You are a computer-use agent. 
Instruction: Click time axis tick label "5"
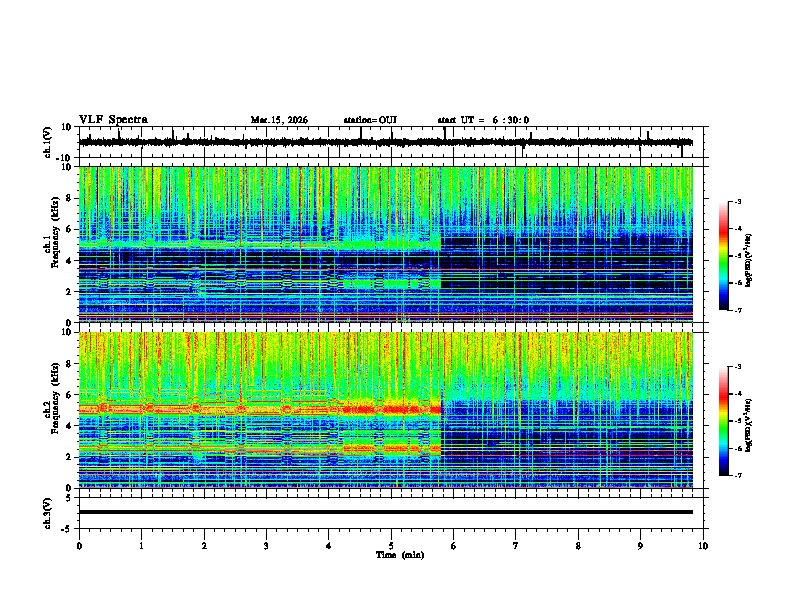(x=391, y=546)
